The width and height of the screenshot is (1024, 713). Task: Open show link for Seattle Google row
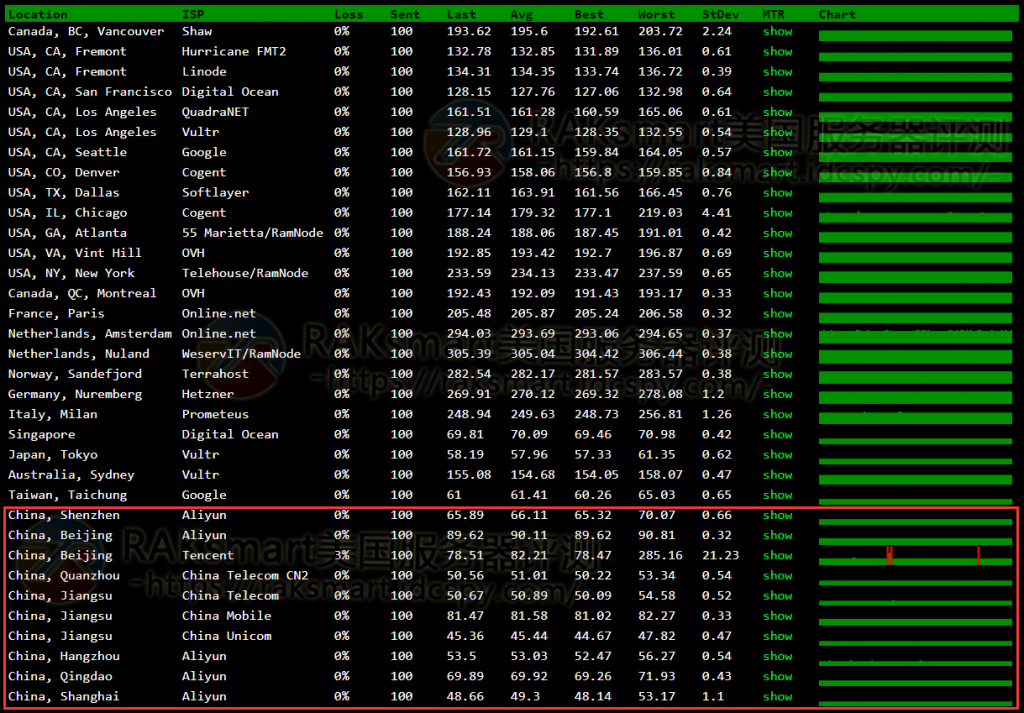coord(777,152)
